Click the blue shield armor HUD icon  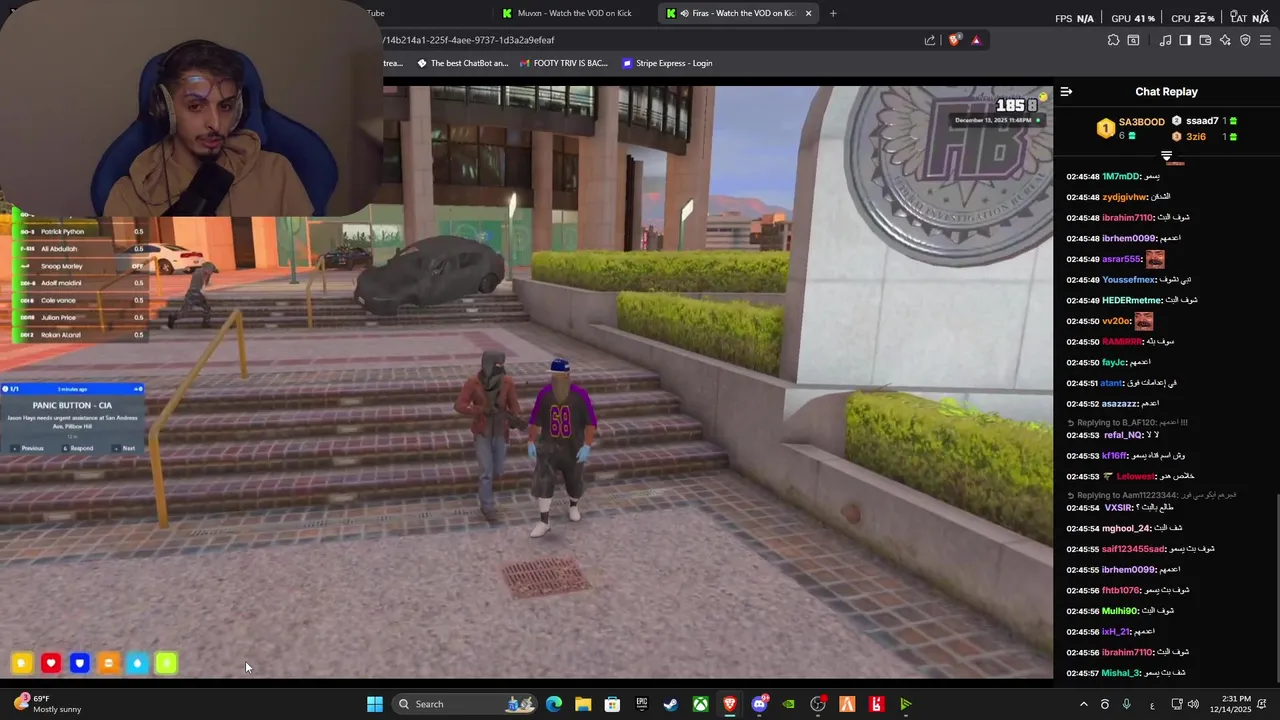tap(80, 663)
